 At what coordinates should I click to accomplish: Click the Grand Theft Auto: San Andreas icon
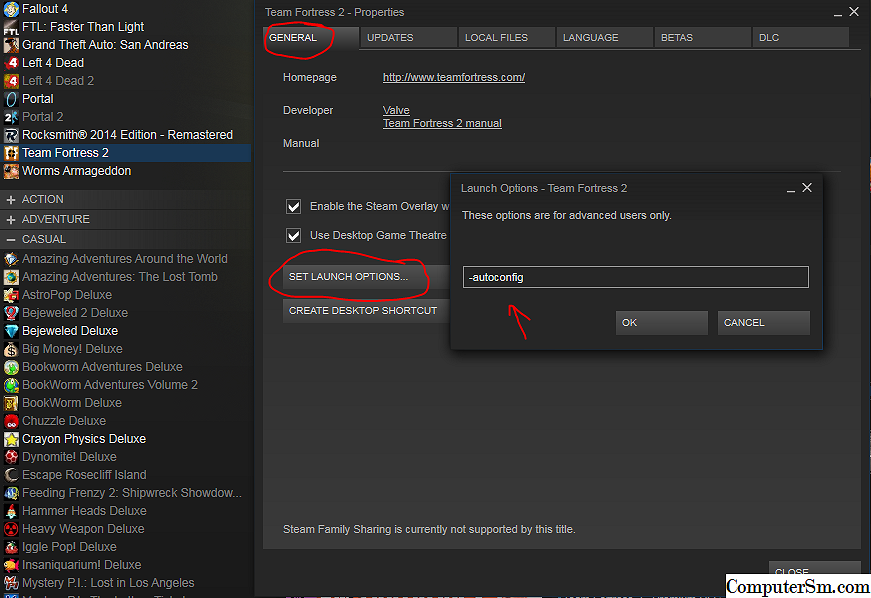[11, 45]
